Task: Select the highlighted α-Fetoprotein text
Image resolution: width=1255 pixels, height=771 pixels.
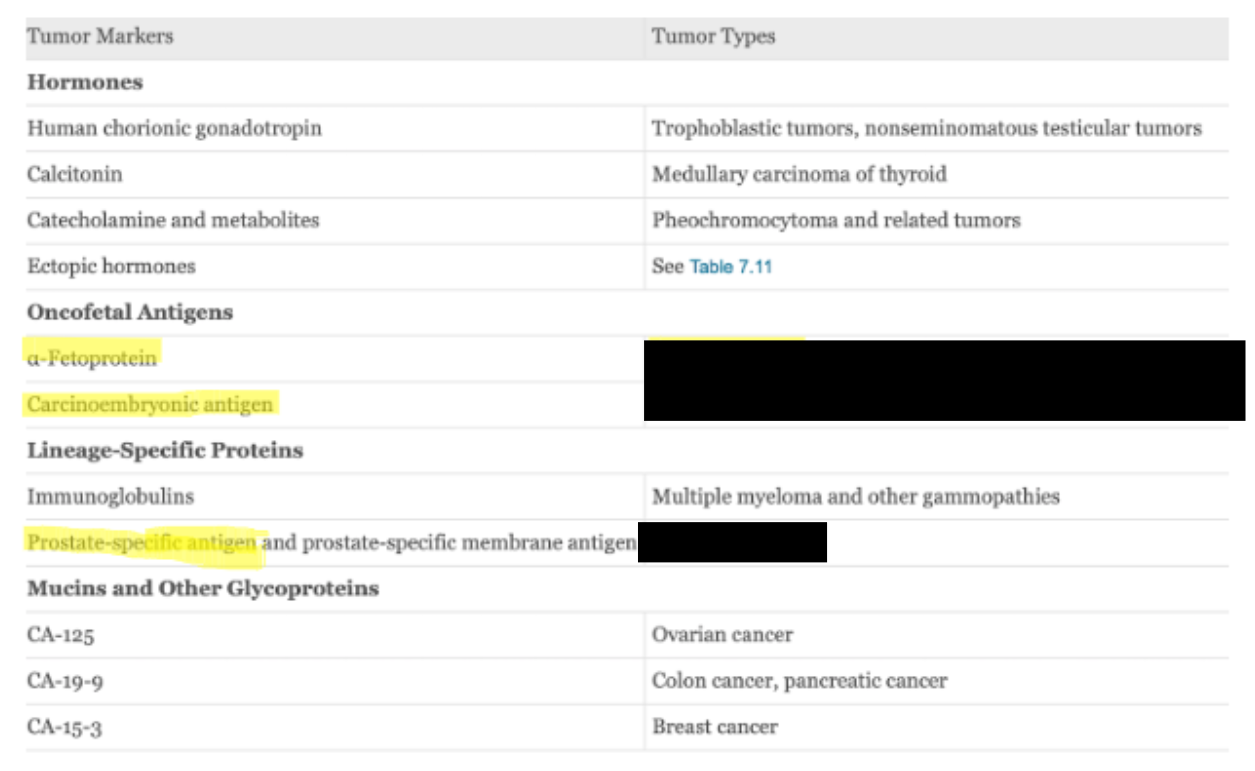Action: (x=92, y=358)
